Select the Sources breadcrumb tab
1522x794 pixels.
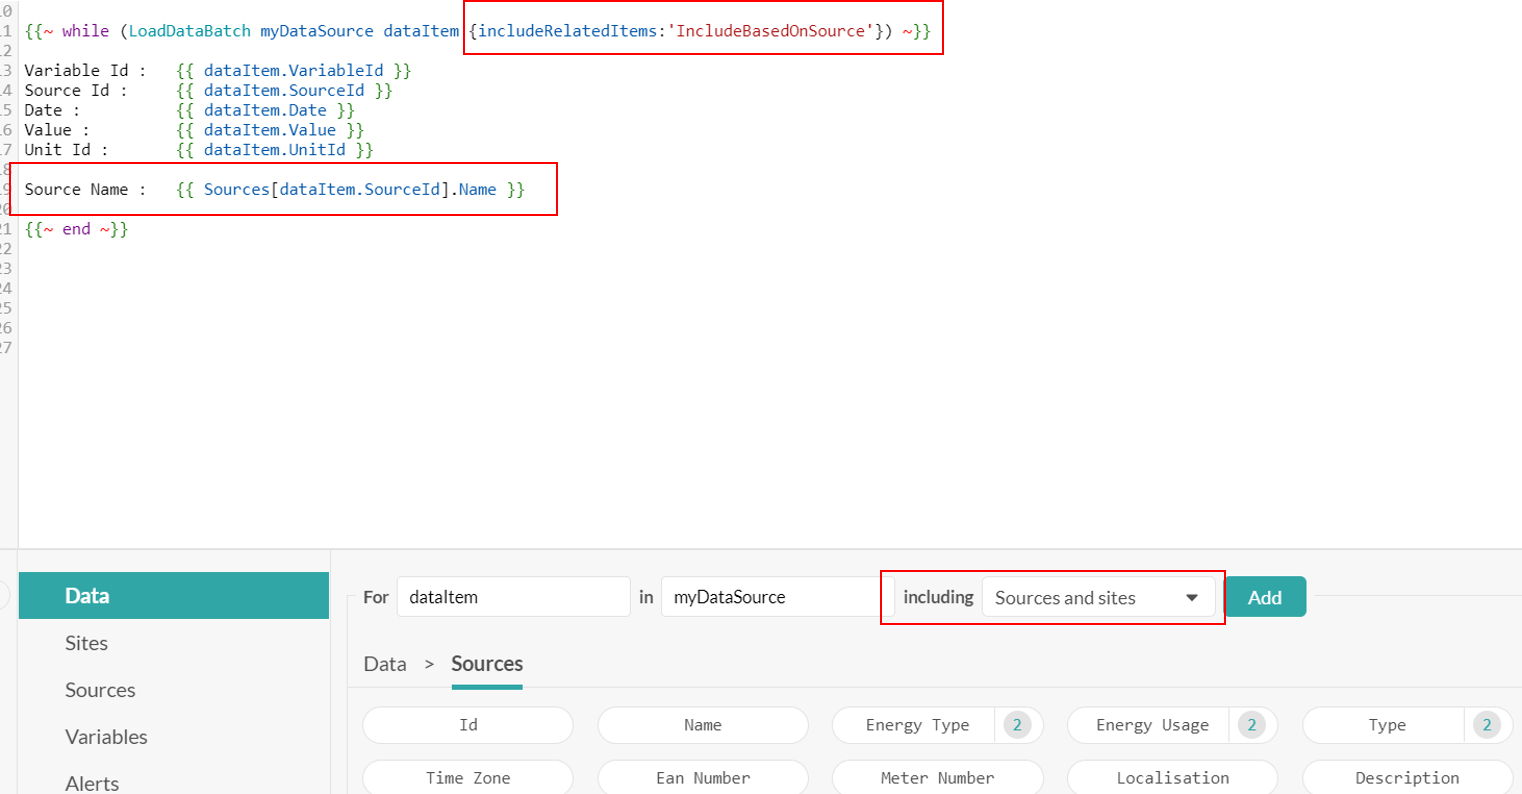pos(487,664)
